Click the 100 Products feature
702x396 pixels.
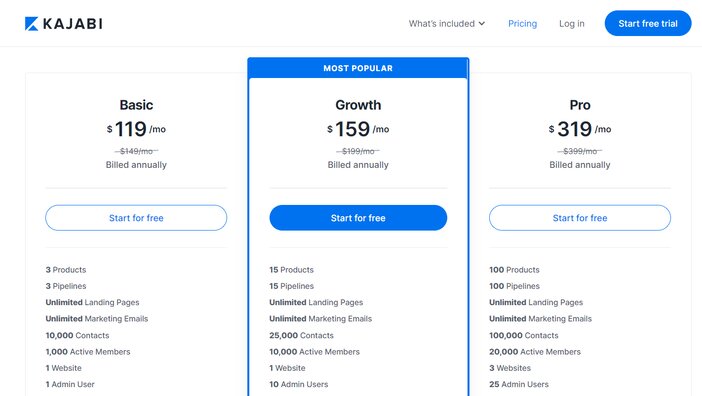click(514, 270)
